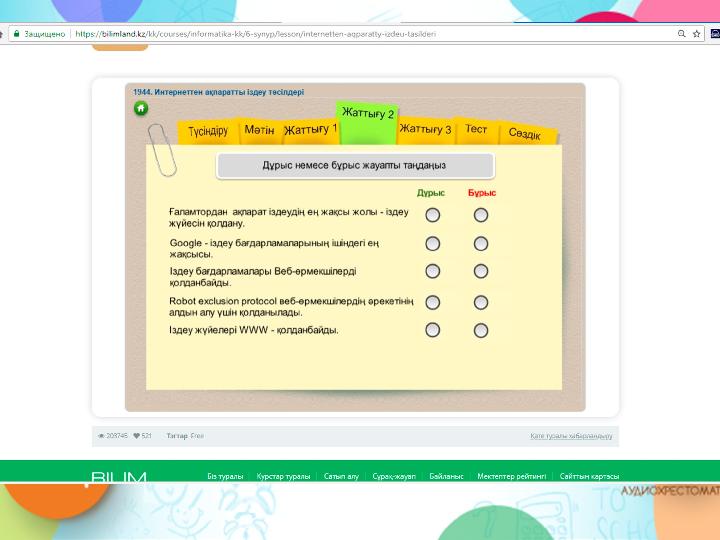Viewport: 720px width, 540px height.
Task: Click the eye views icon
Action: (x=101, y=436)
